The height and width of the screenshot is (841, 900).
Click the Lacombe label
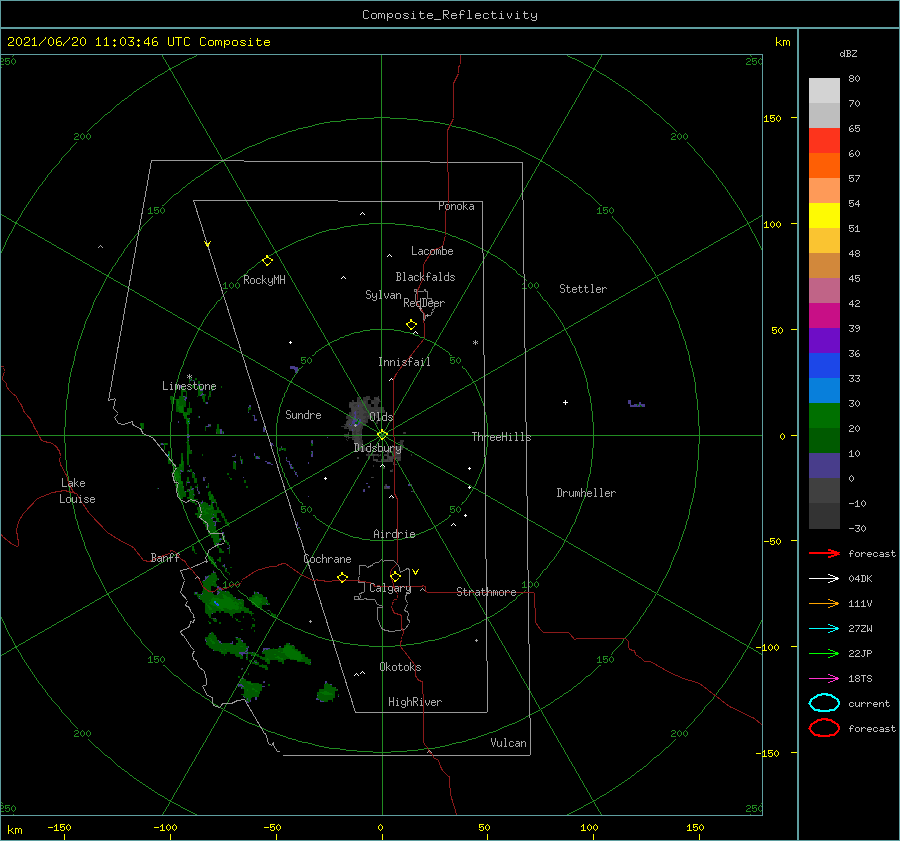pos(432,251)
